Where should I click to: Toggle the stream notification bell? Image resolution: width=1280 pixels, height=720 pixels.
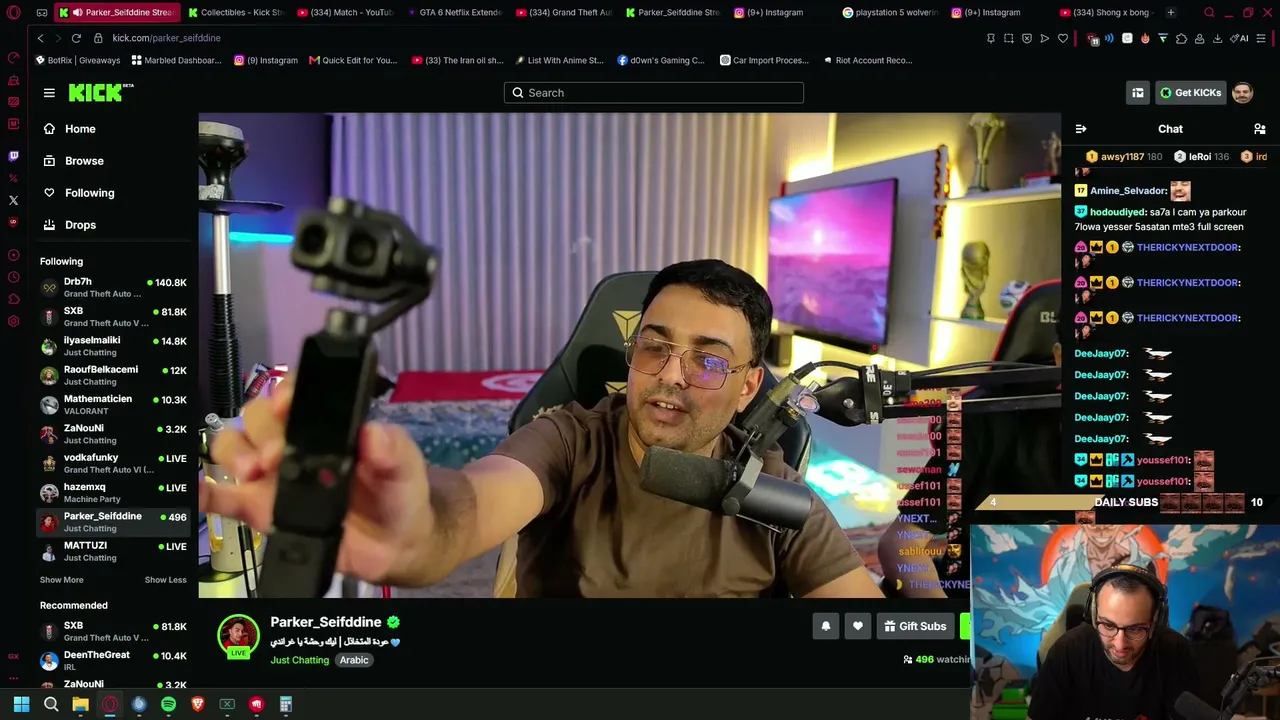[826, 626]
